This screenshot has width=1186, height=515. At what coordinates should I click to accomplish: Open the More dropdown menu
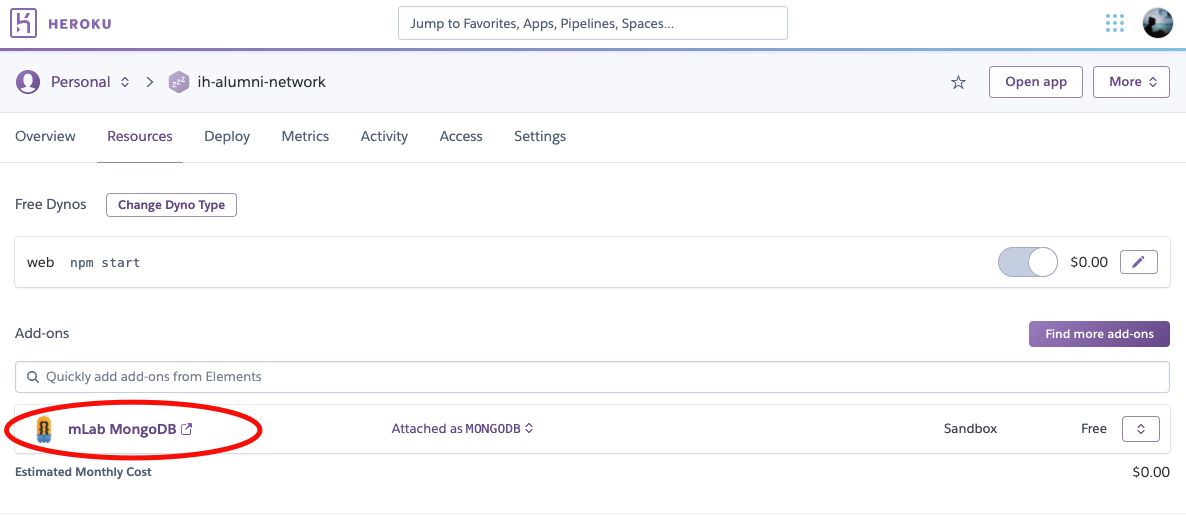pyautogui.click(x=1132, y=82)
